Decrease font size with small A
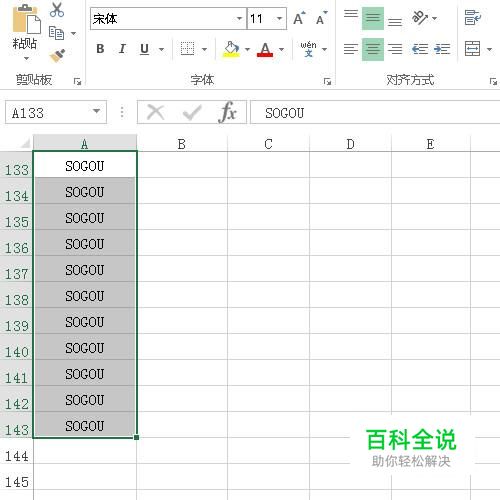The width and height of the screenshot is (500, 500). click(322, 18)
